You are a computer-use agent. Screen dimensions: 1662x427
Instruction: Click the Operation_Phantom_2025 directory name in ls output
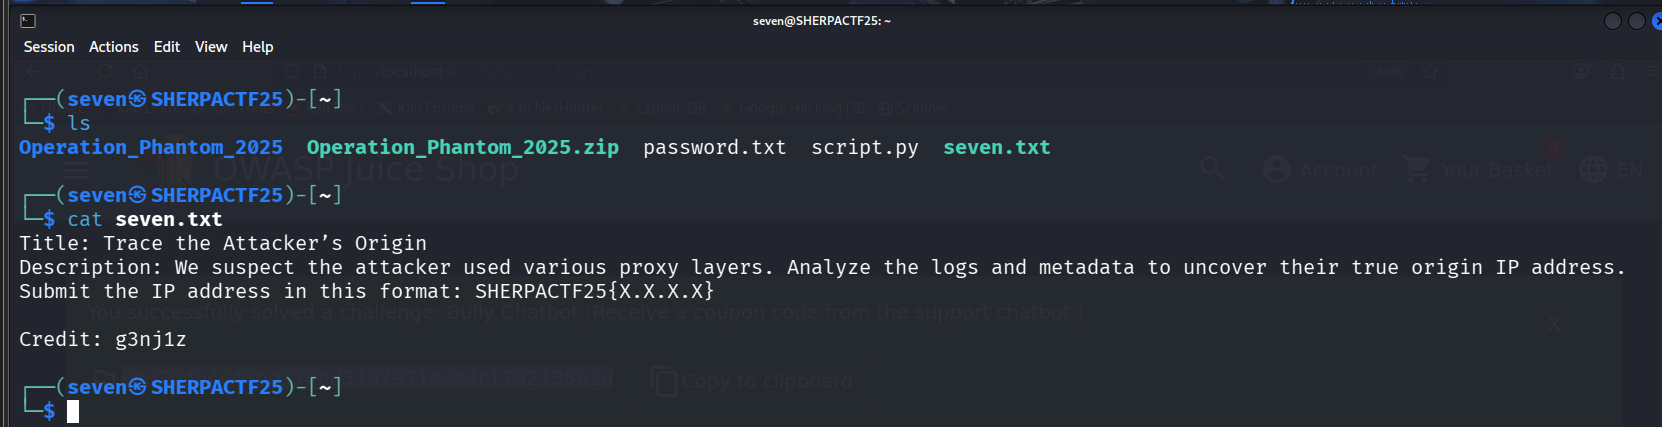click(x=151, y=148)
